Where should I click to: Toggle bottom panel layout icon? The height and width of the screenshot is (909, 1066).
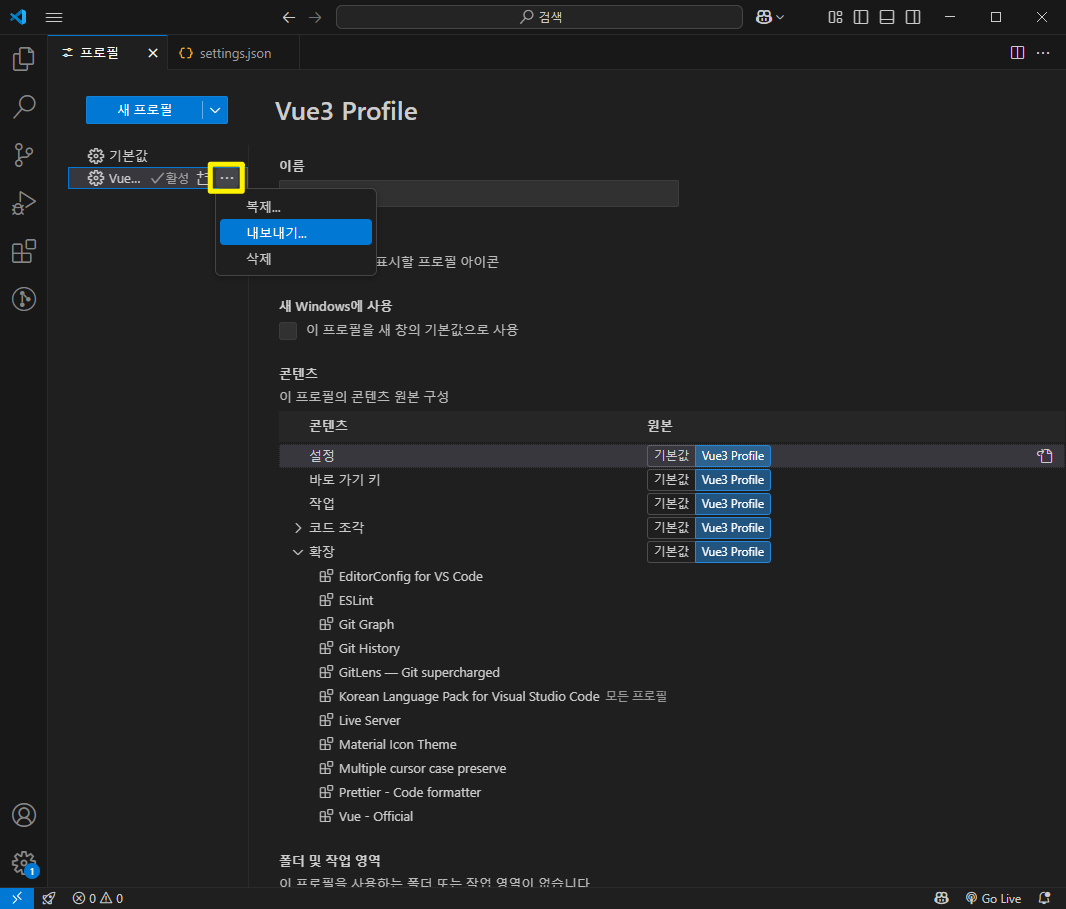(x=887, y=17)
